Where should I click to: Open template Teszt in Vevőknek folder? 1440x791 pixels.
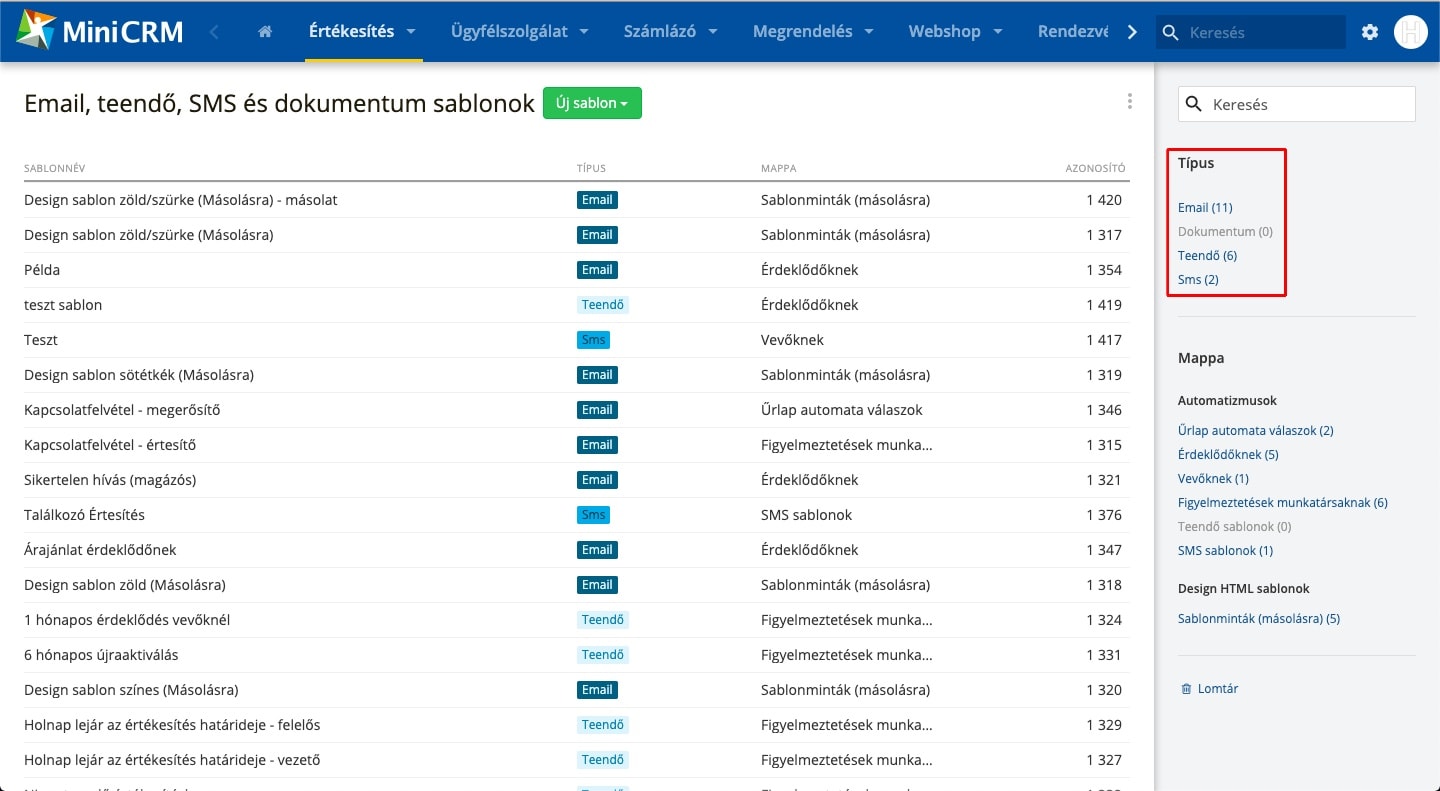point(41,340)
